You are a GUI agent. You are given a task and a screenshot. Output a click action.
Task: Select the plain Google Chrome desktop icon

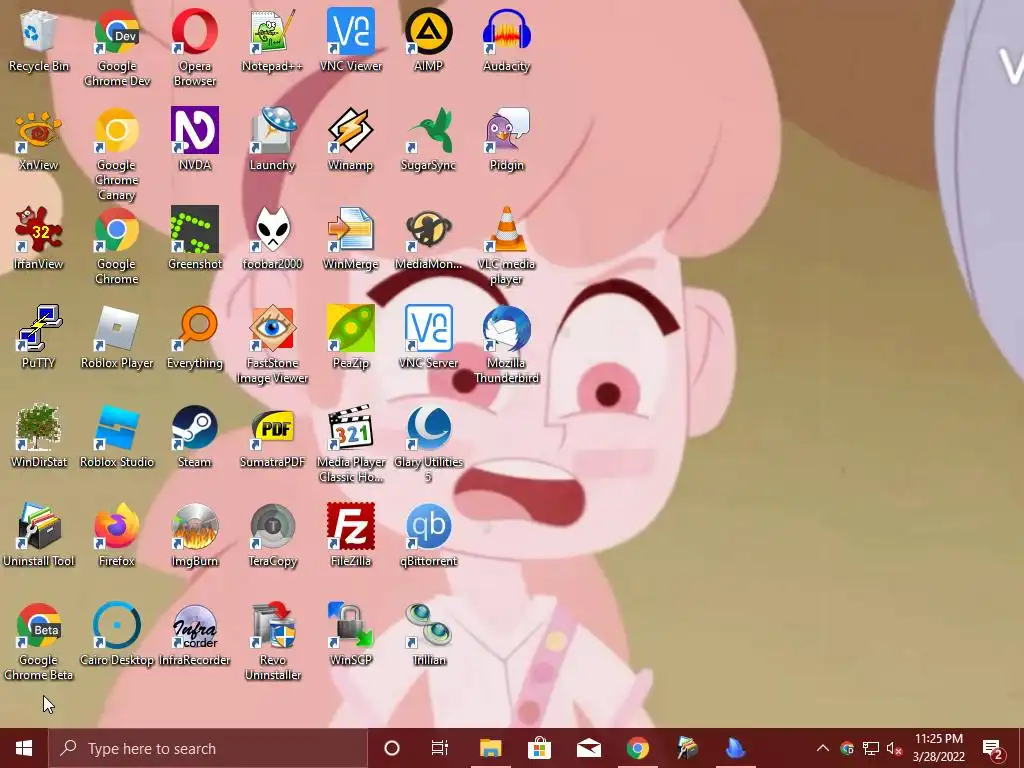(117, 246)
